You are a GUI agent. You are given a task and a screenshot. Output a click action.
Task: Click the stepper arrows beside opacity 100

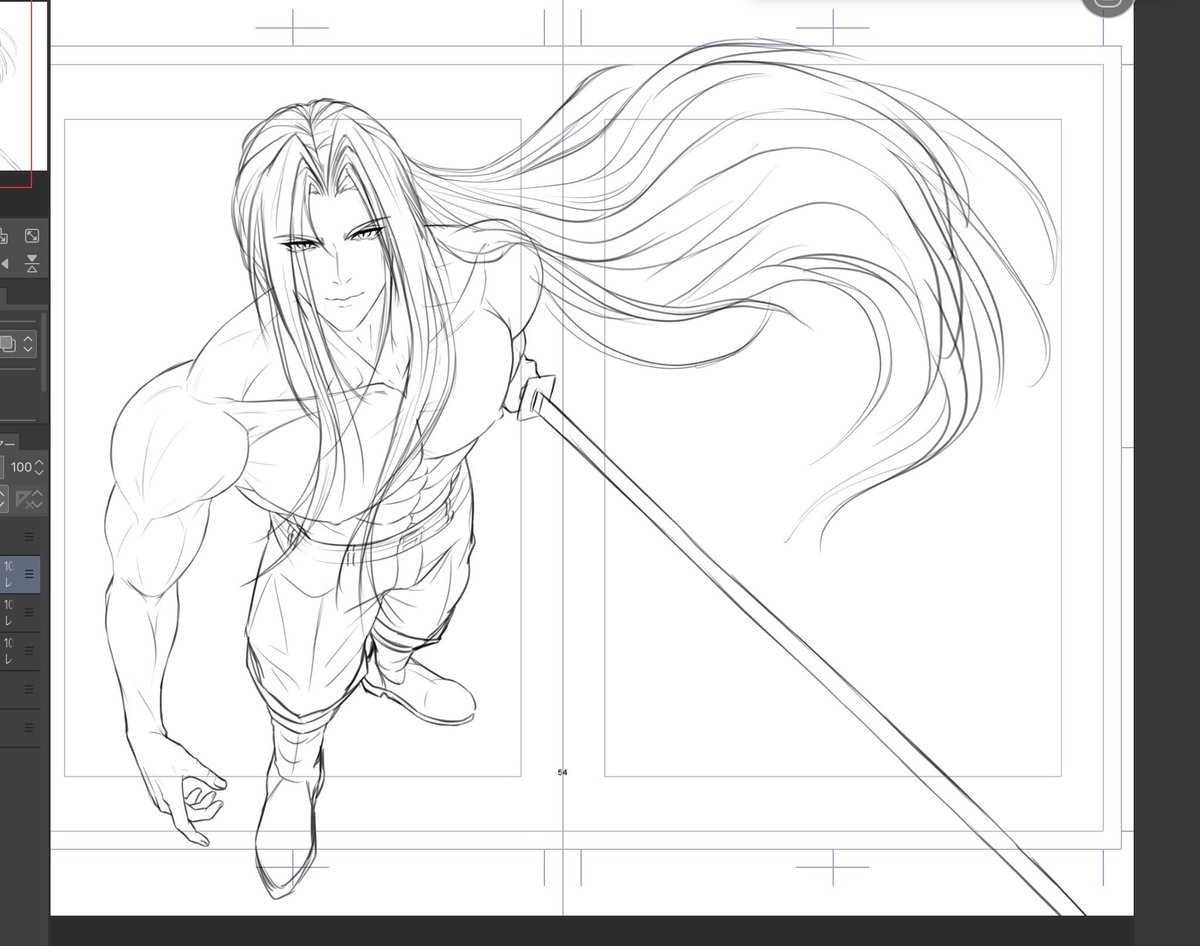click(40, 467)
